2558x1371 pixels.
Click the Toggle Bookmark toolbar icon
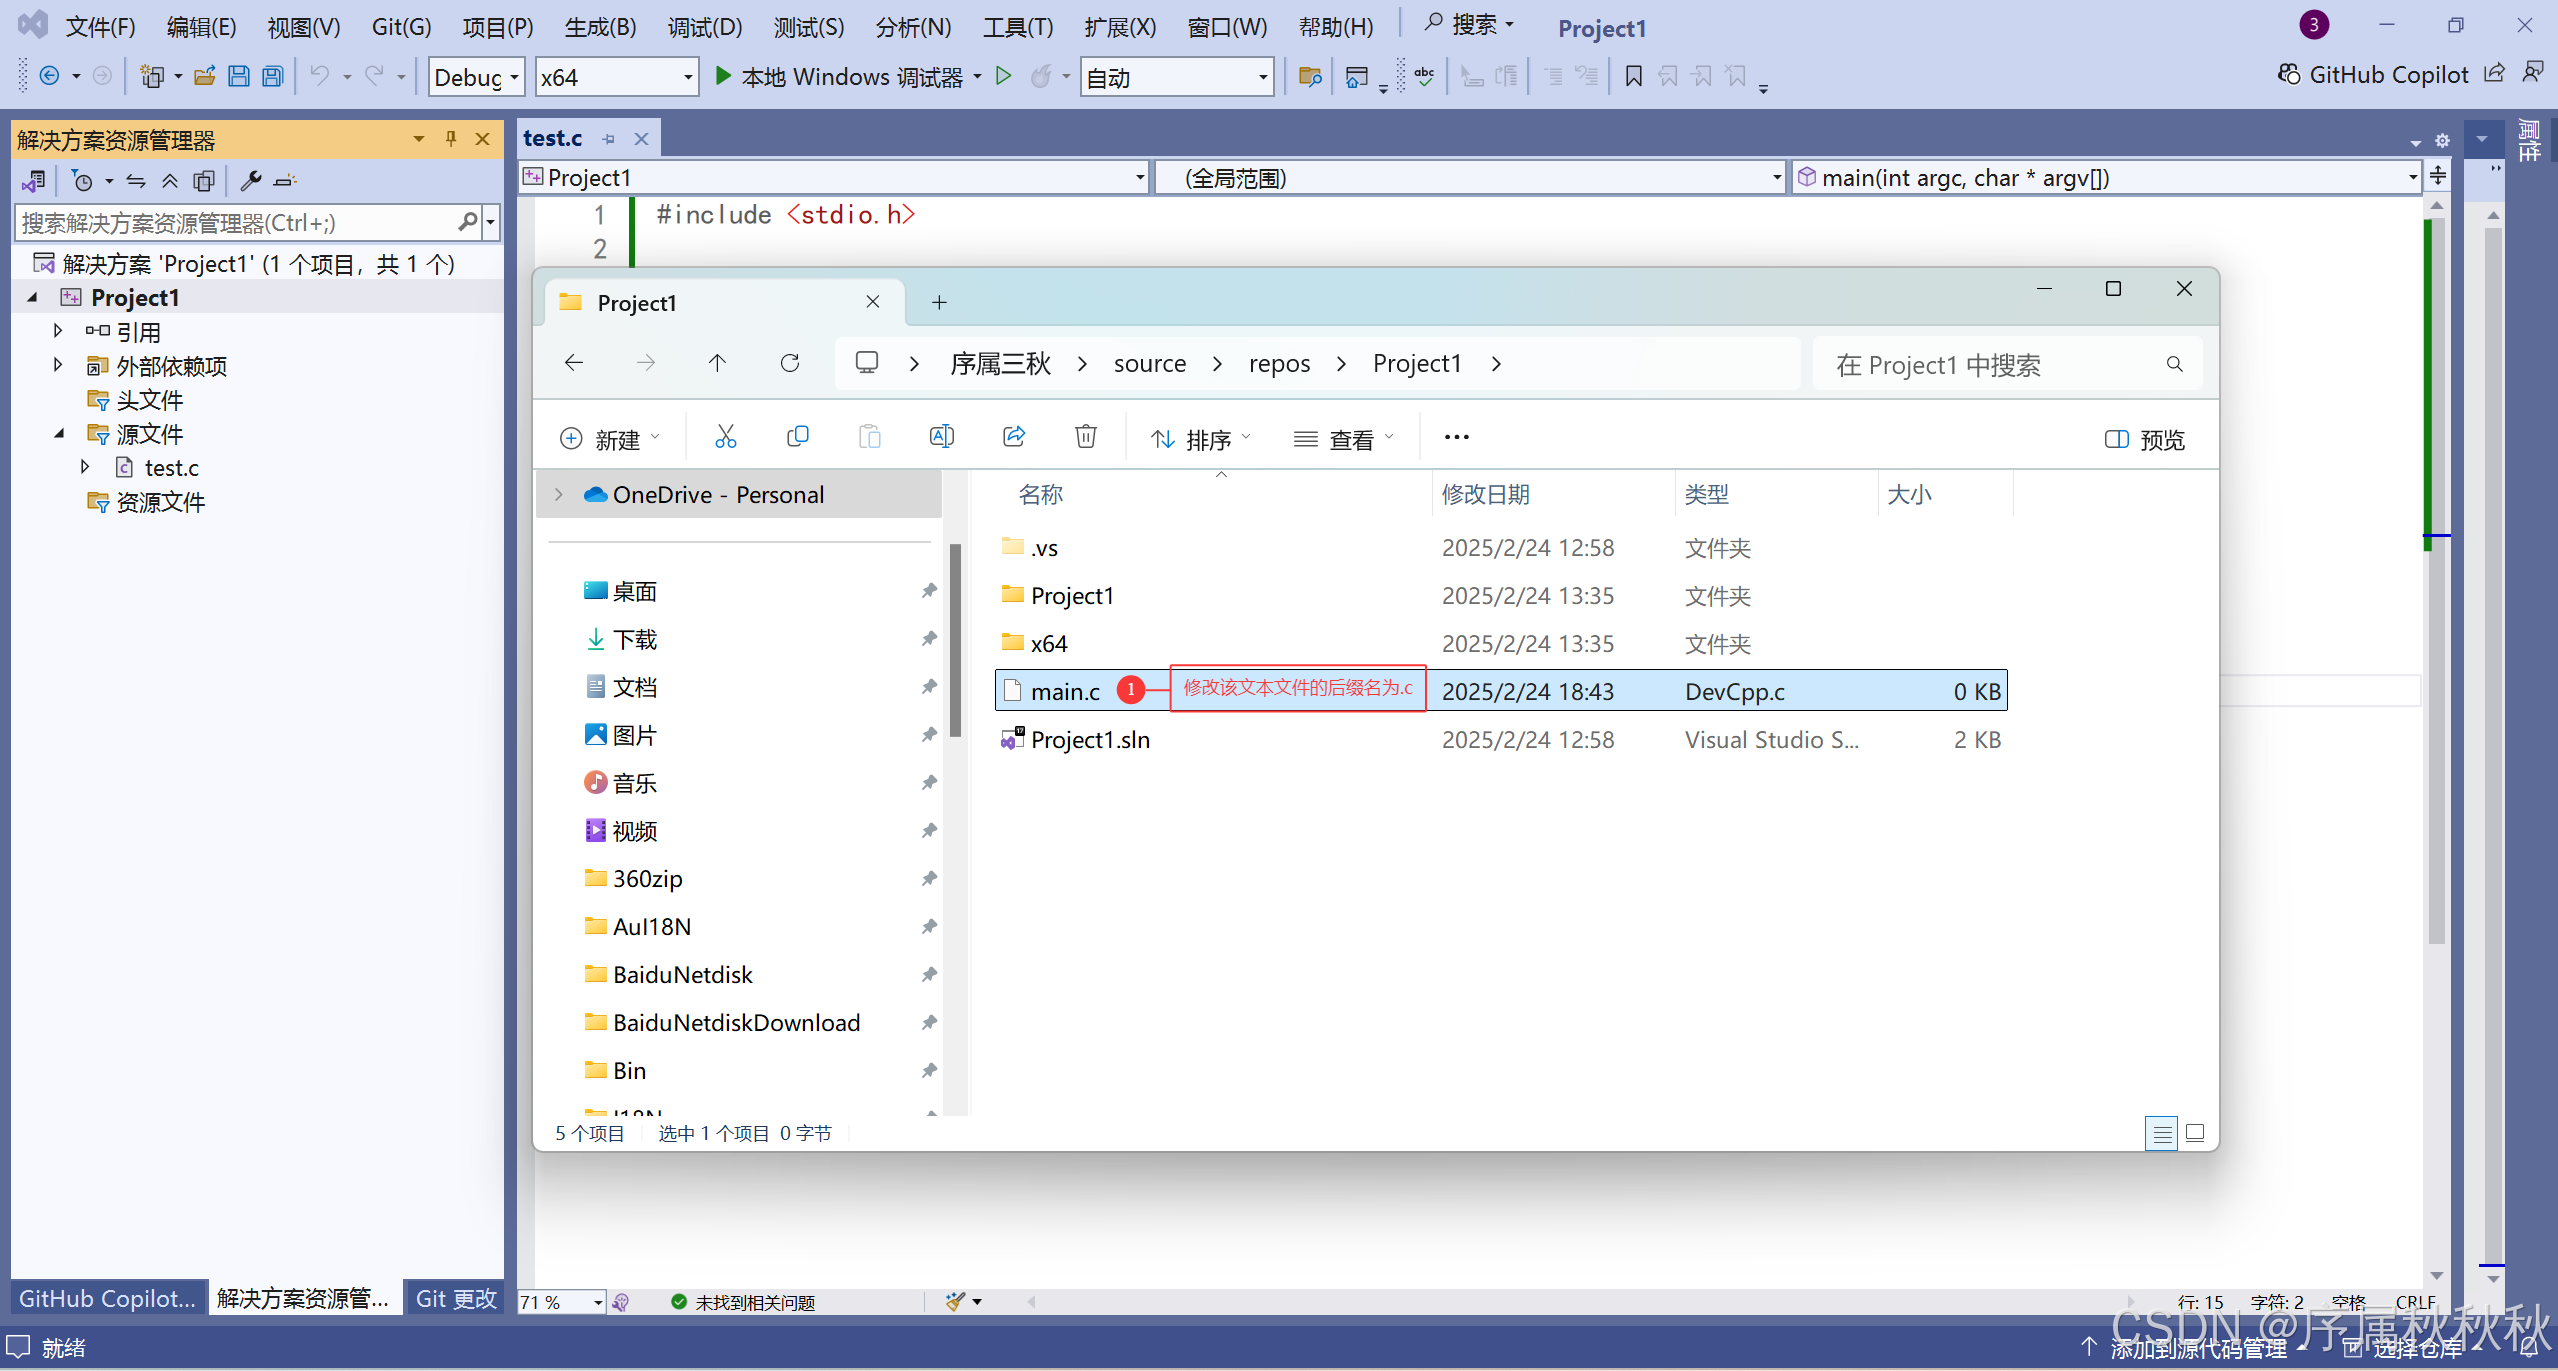tap(1633, 77)
